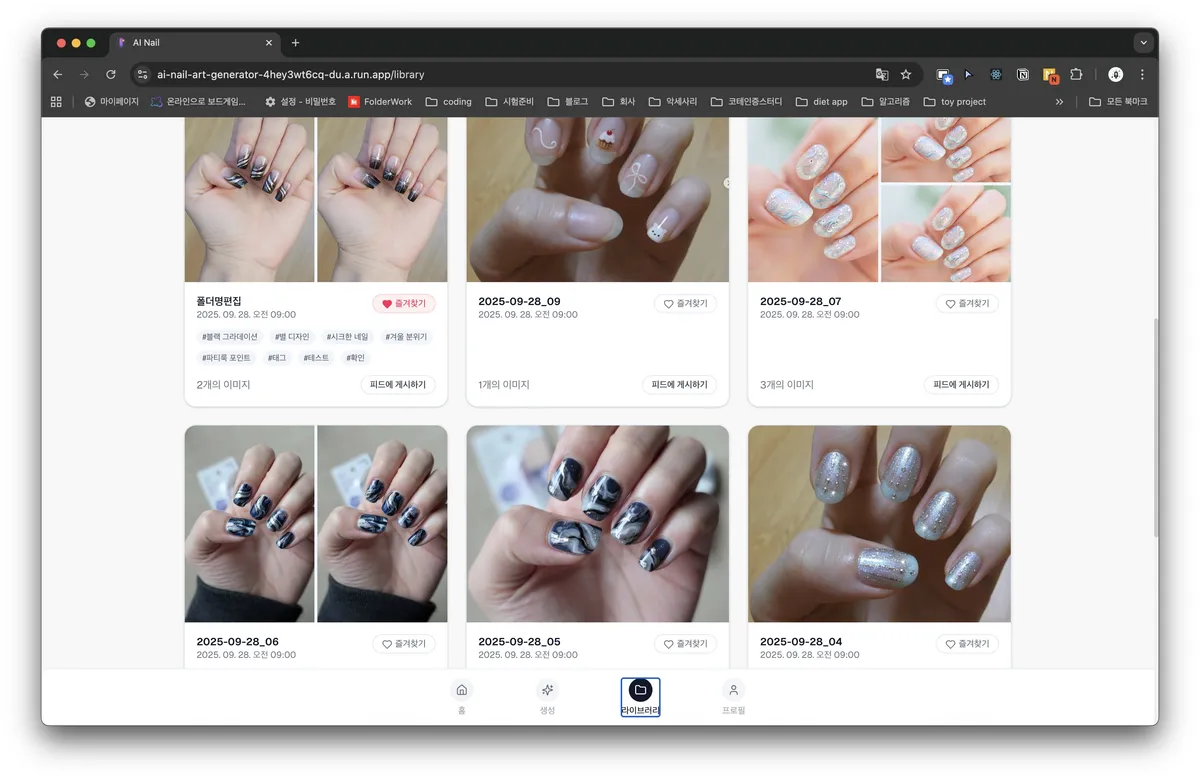Open the diet app bookmark folder
Viewport: 1200px width, 780px height.
tap(822, 101)
